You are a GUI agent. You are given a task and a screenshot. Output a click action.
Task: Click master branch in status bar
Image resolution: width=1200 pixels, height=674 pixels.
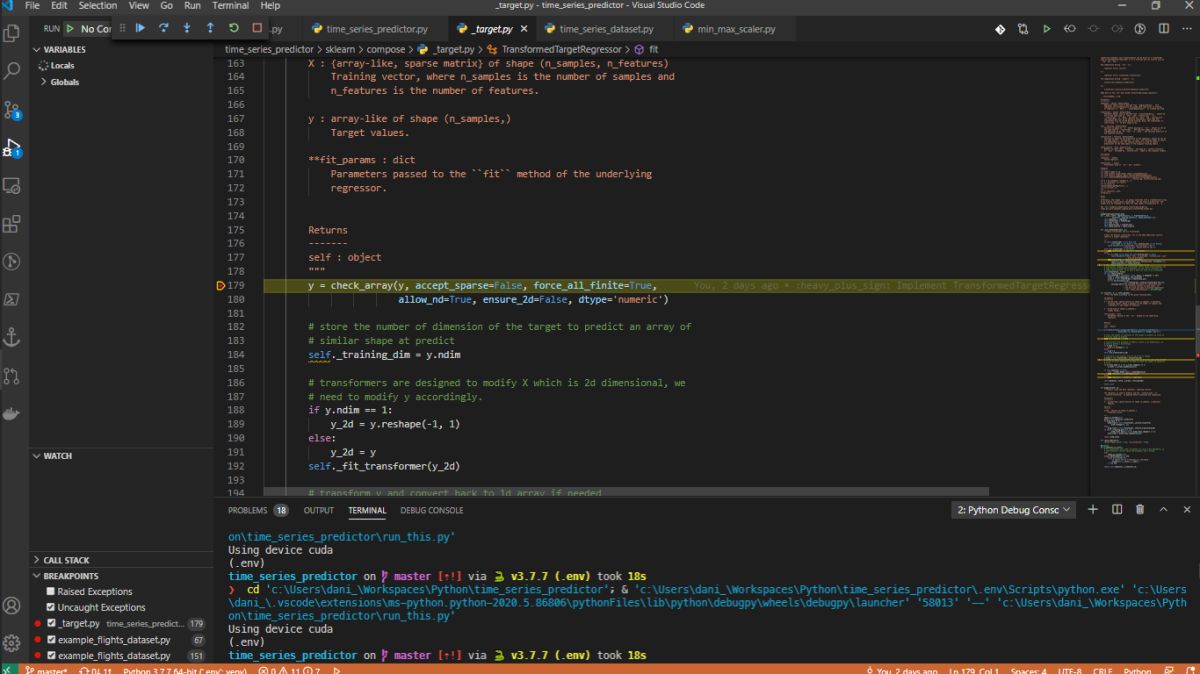pyautogui.click(x=45, y=670)
